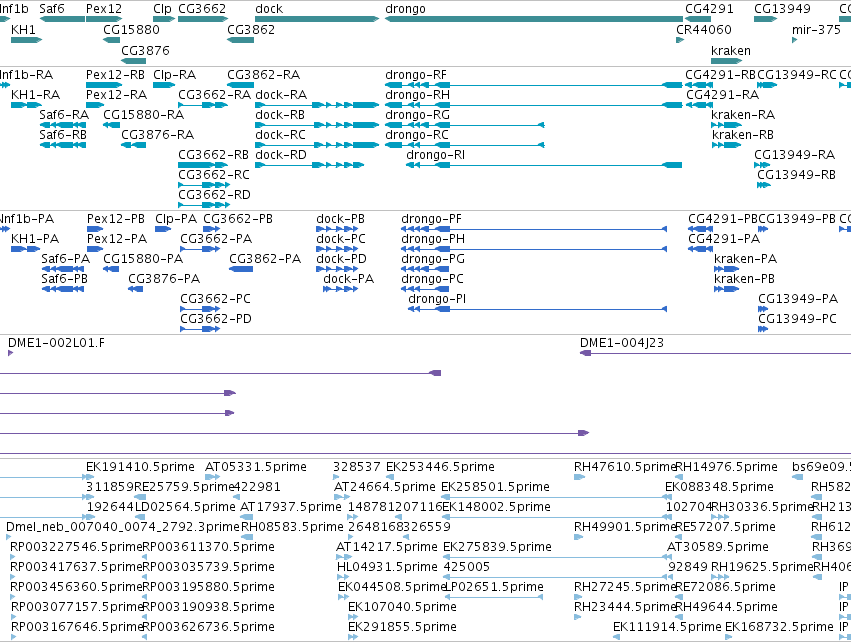The image size is (851, 642).
Task: Click transcript dock-RA
Action: (x=281, y=95)
